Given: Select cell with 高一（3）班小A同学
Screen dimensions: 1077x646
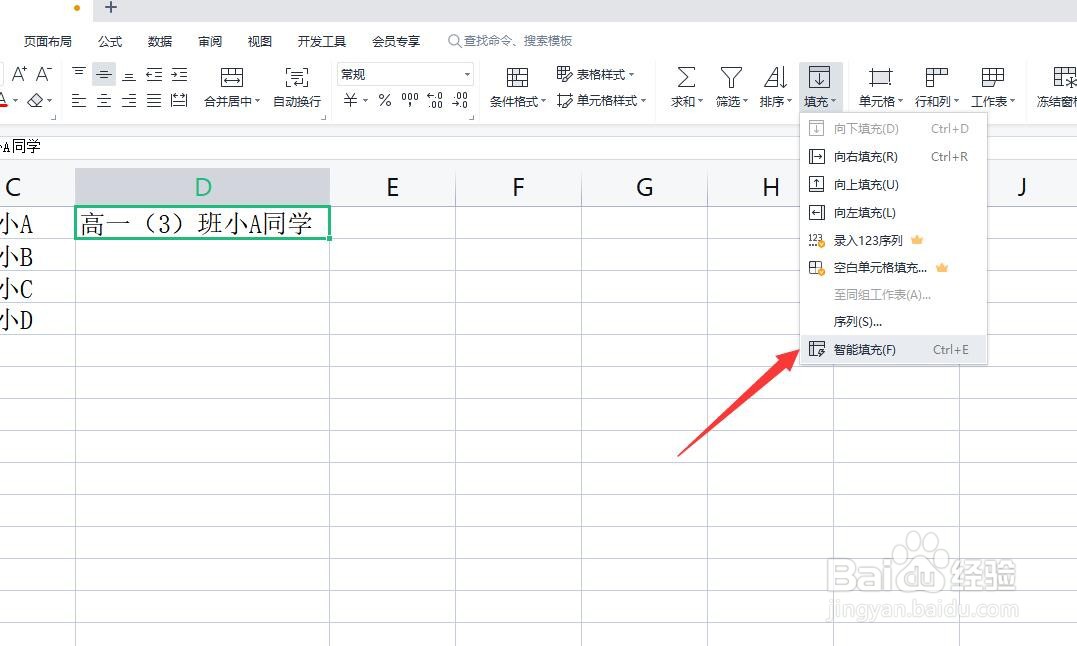Looking at the screenshot, I should (203, 222).
